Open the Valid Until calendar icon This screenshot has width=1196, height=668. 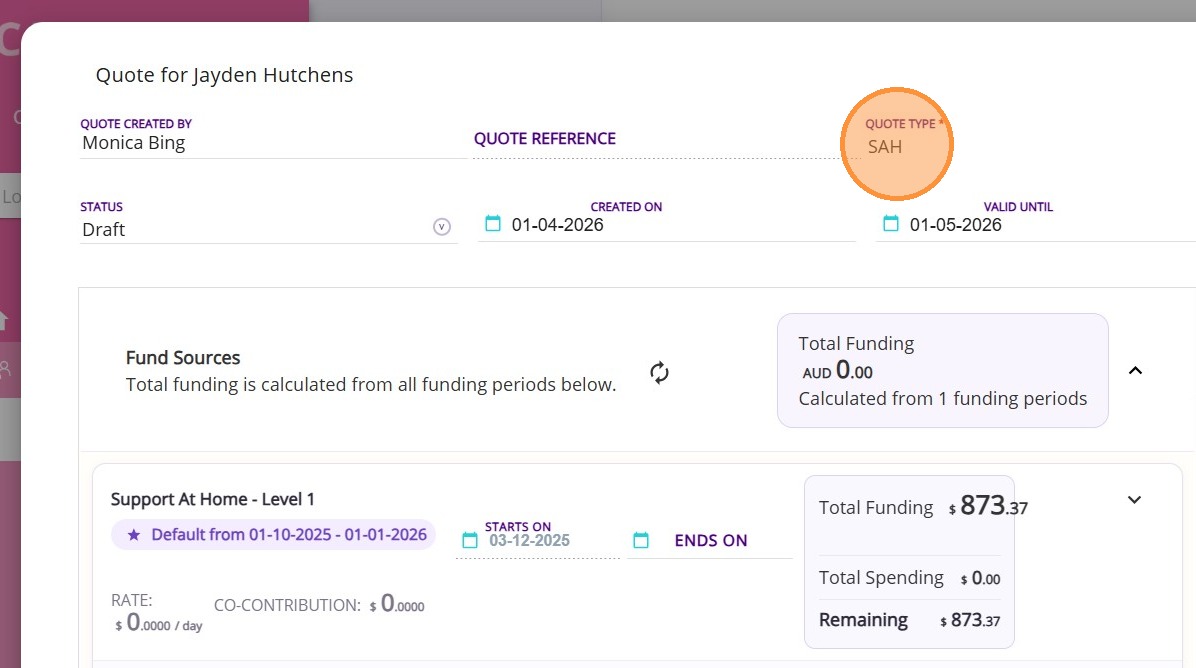[890, 224]
